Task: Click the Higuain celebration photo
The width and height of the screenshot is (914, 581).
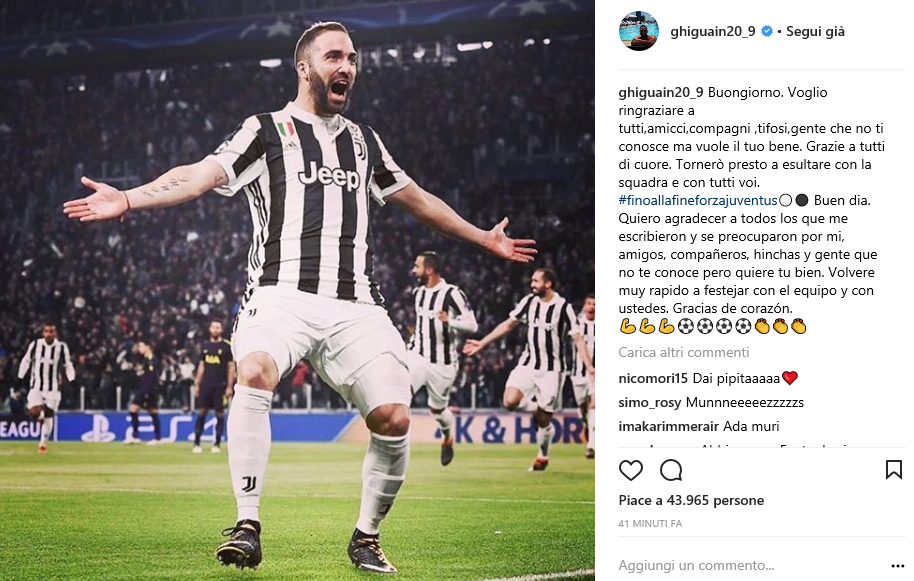Action: (297, 290)
